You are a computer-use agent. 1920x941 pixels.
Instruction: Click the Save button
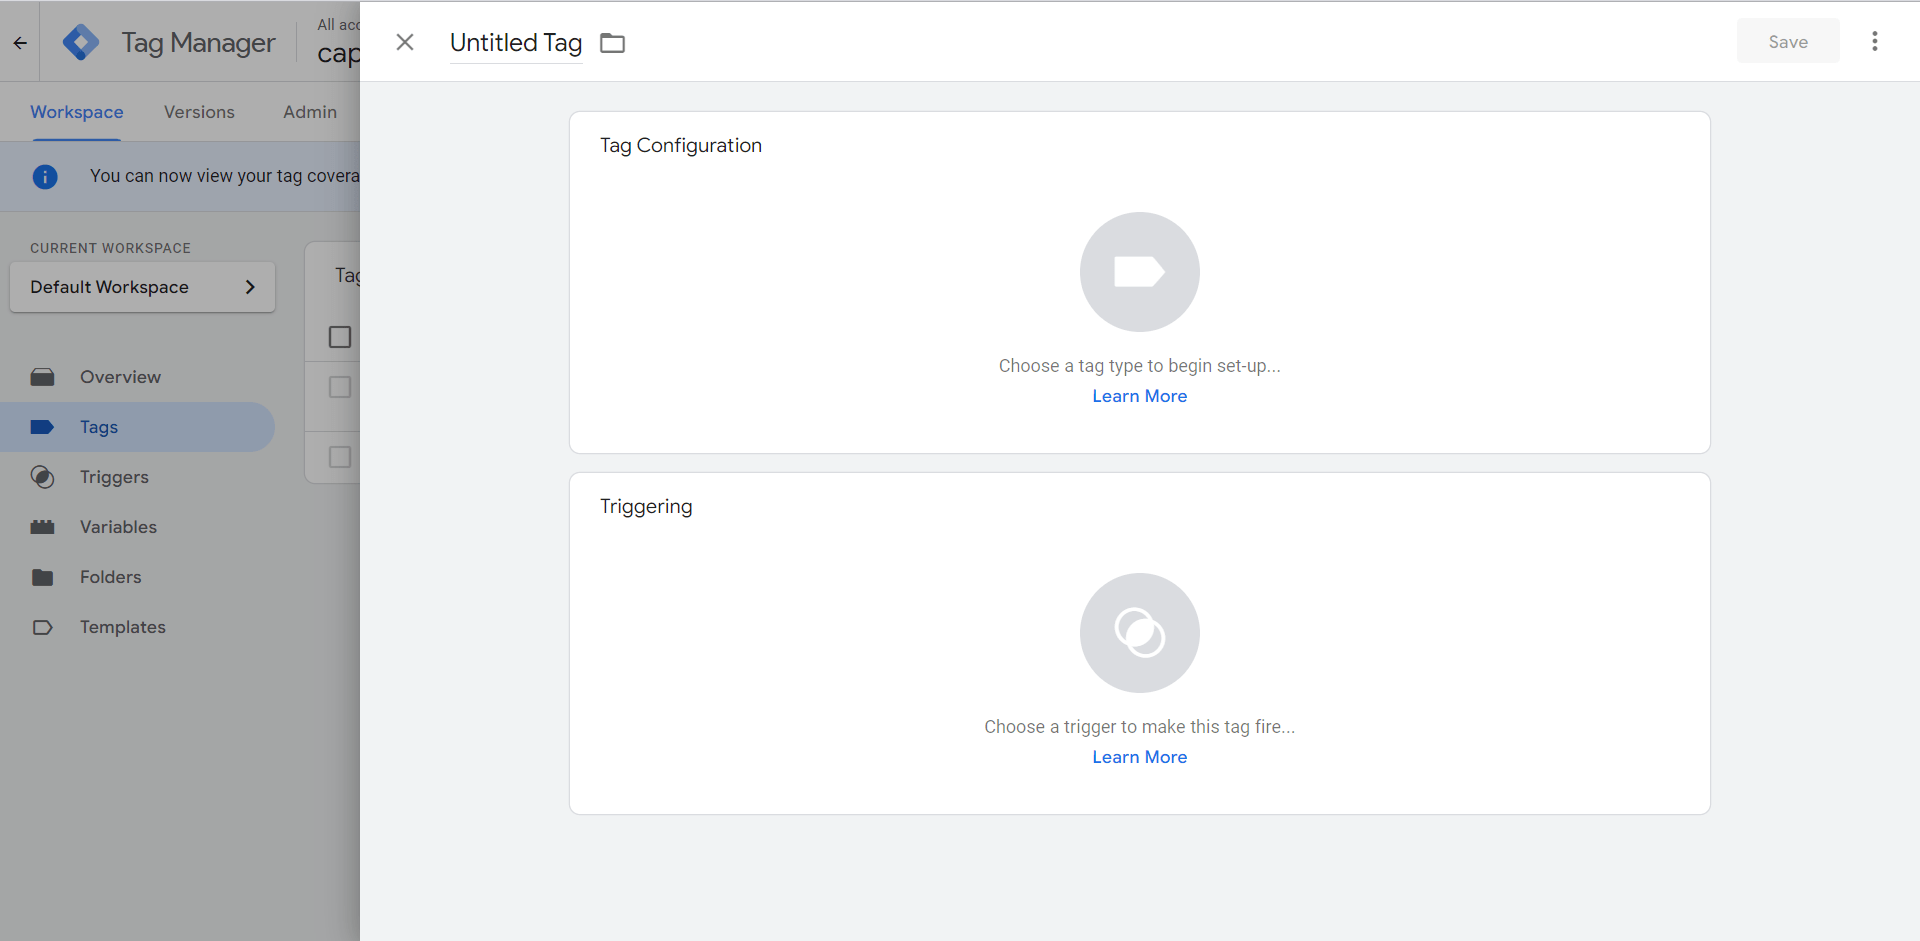(1788, 41)
